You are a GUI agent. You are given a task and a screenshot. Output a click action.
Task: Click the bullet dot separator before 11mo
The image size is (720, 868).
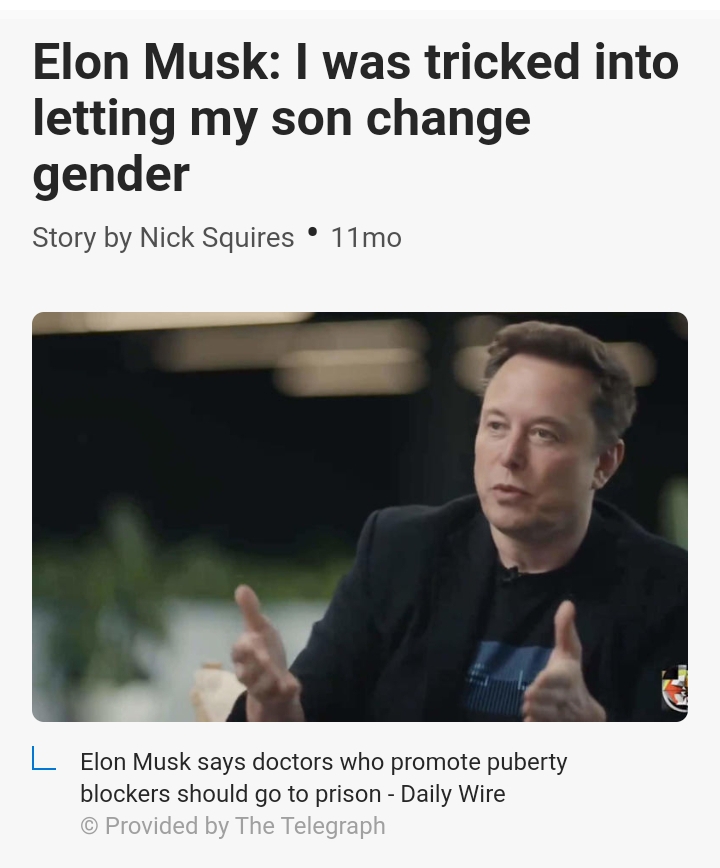tap(313, 231)
